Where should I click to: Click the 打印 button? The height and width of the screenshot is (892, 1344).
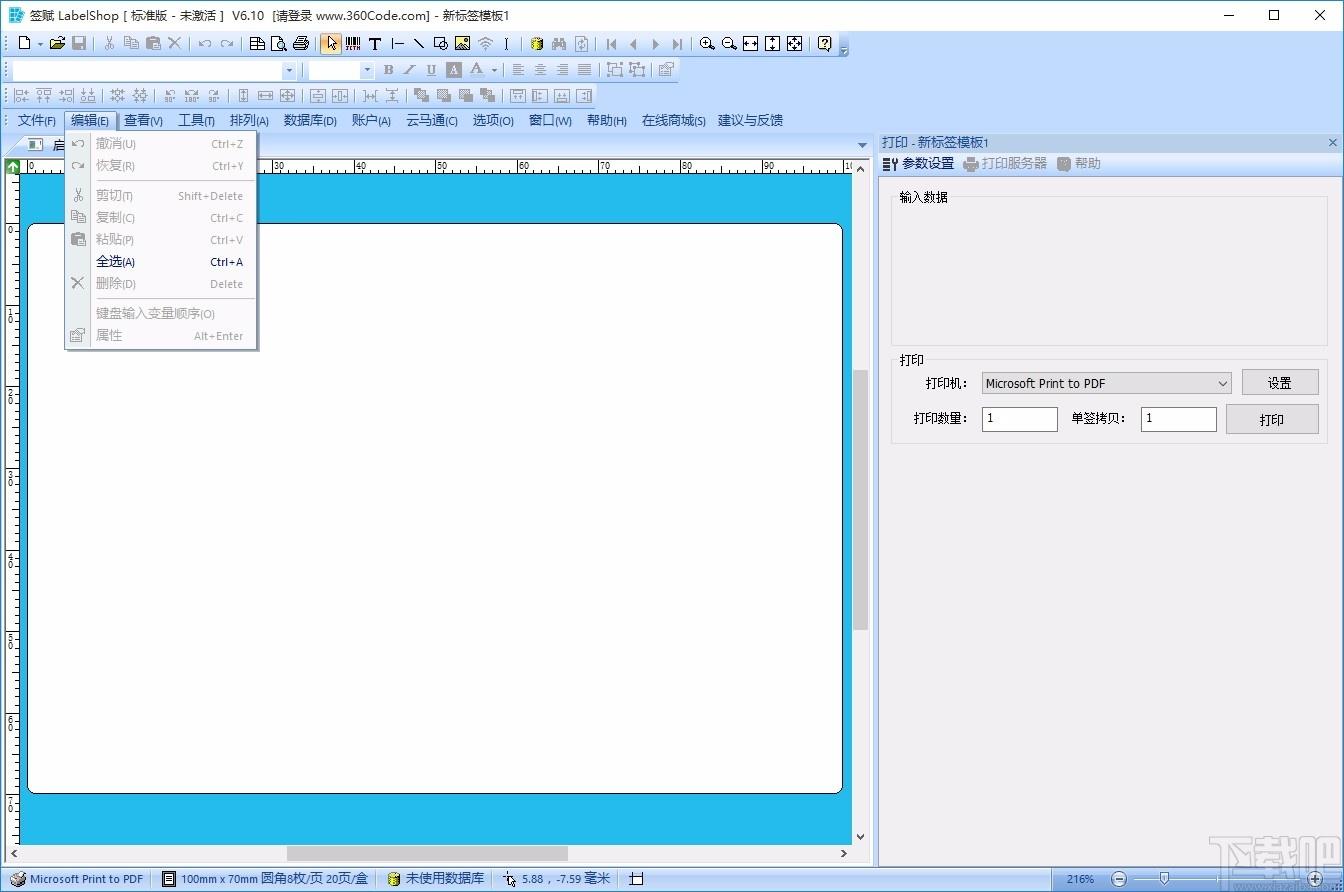point(1272,419)
